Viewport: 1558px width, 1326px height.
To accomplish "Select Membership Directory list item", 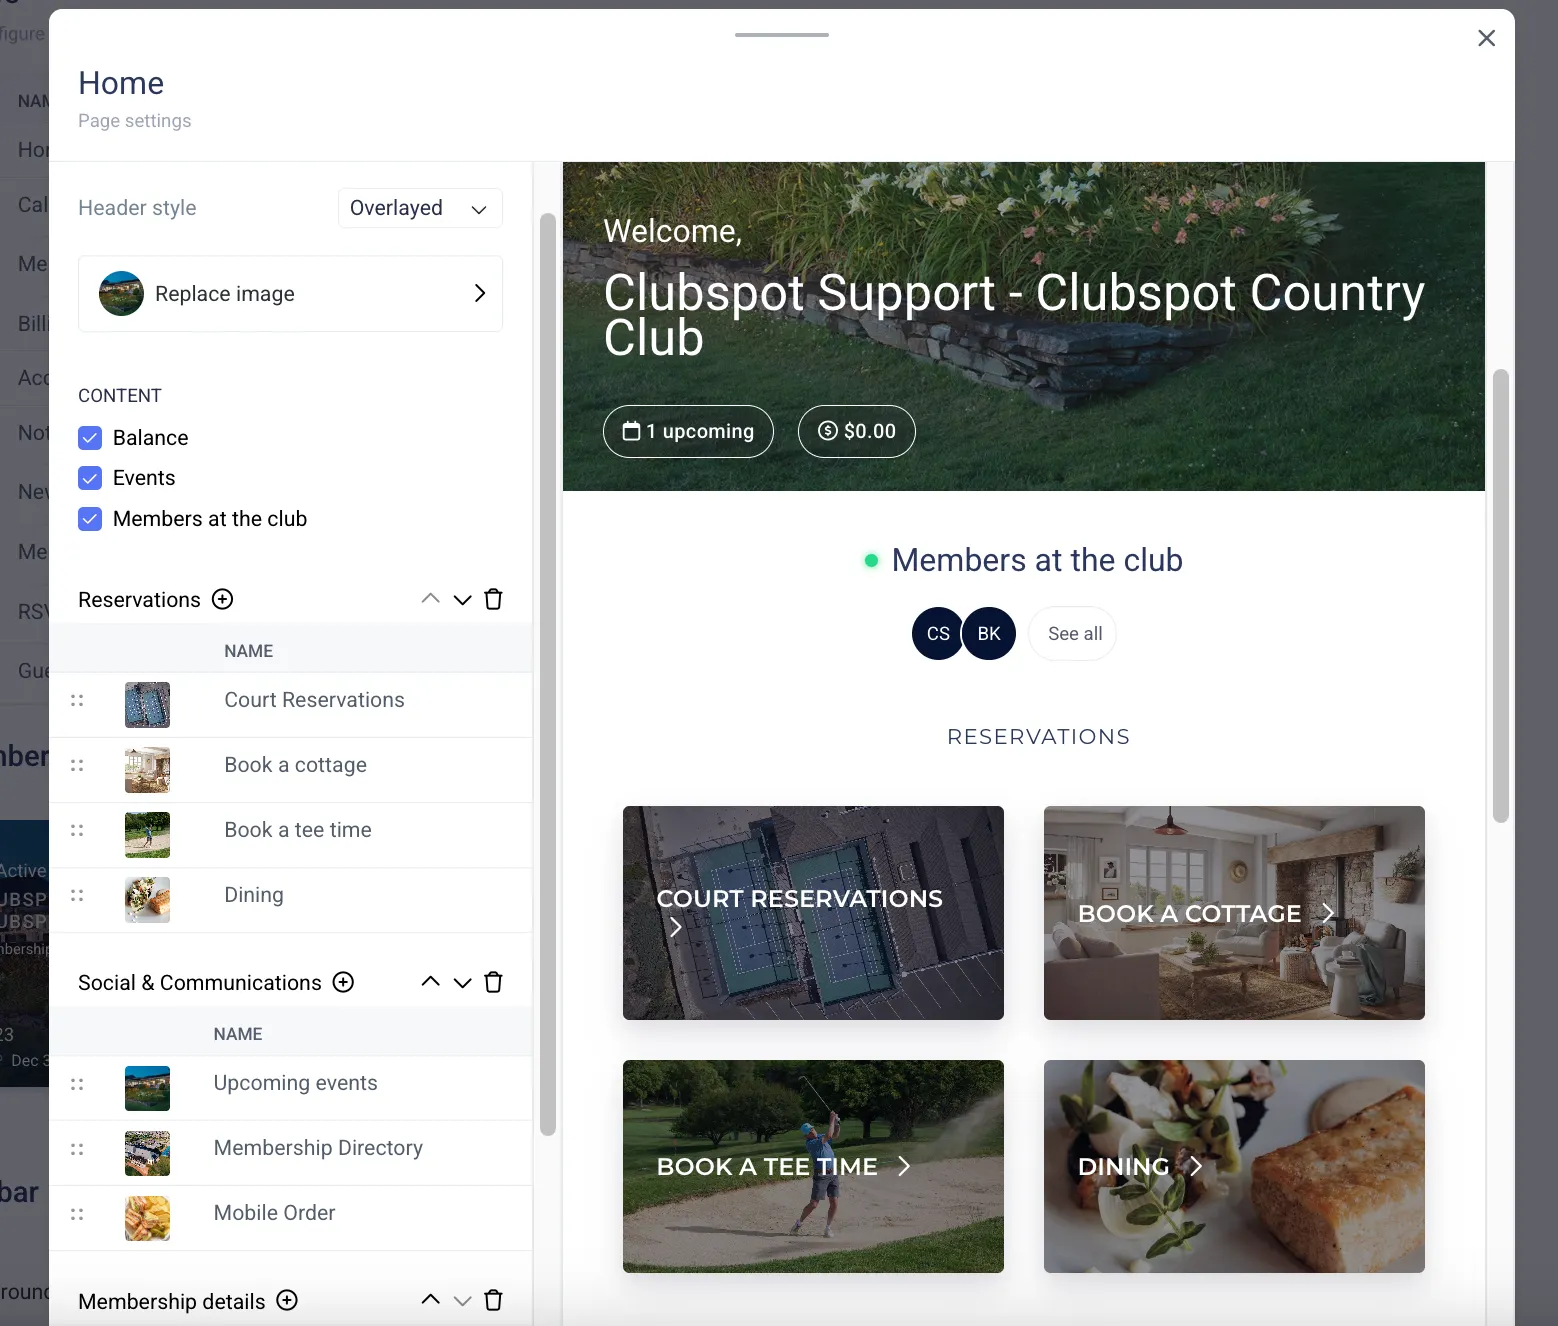I will coord(318,1148).
